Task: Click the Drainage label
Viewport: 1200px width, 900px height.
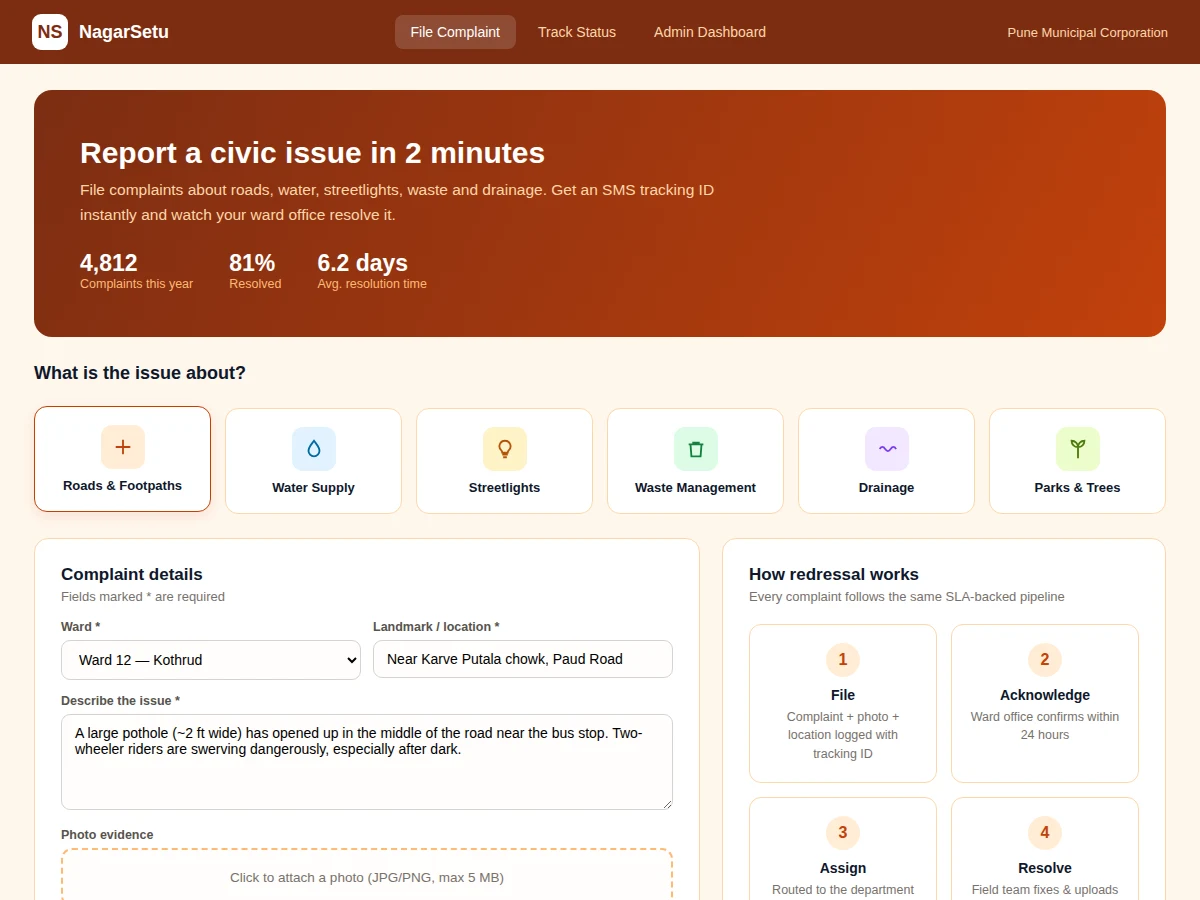Action: click(887, 488)
